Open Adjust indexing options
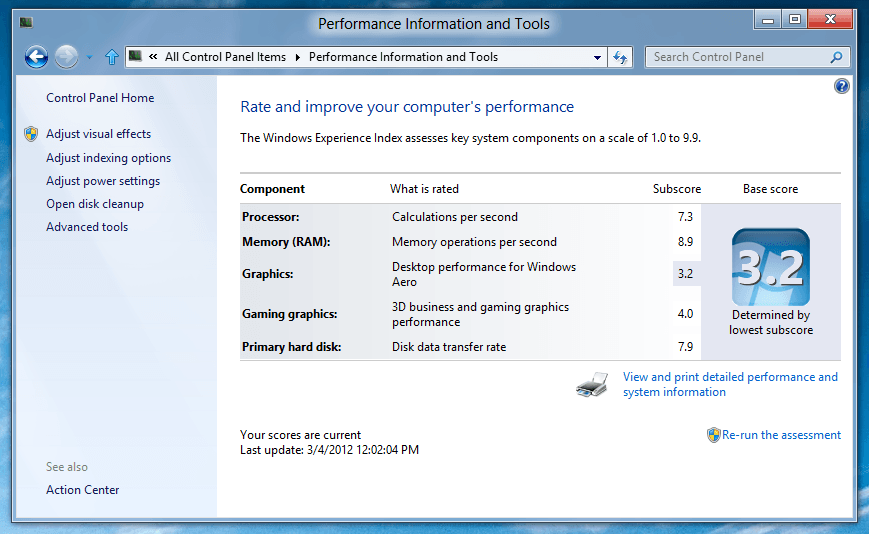Image resolution: width=869 pixels, height=534 pixels. click(108, 158)
